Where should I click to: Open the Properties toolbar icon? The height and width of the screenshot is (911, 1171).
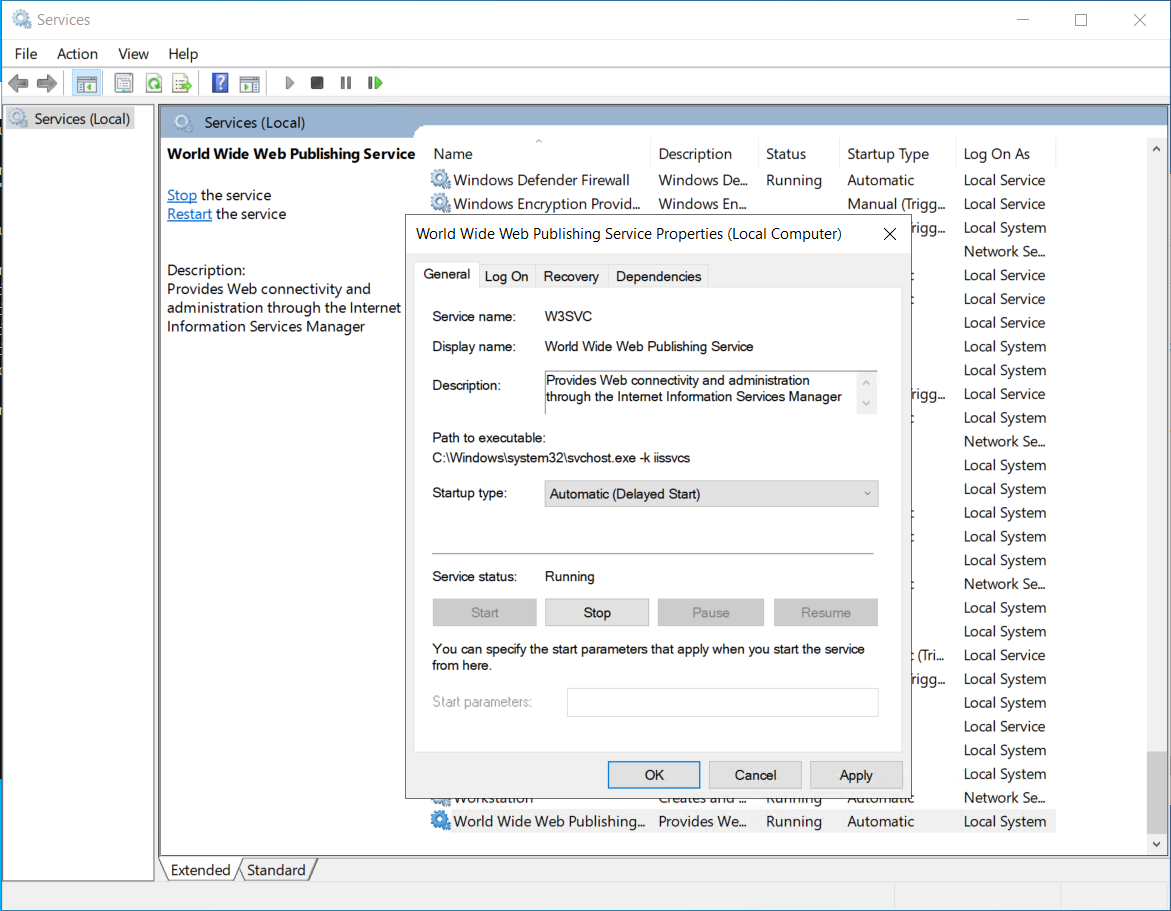[124, 83]
